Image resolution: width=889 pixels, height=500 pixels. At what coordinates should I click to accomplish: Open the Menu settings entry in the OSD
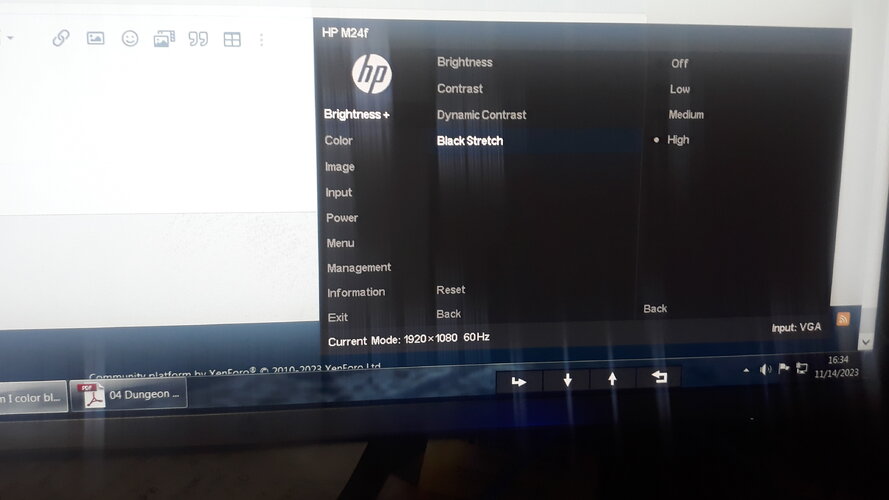coord(340,243)
